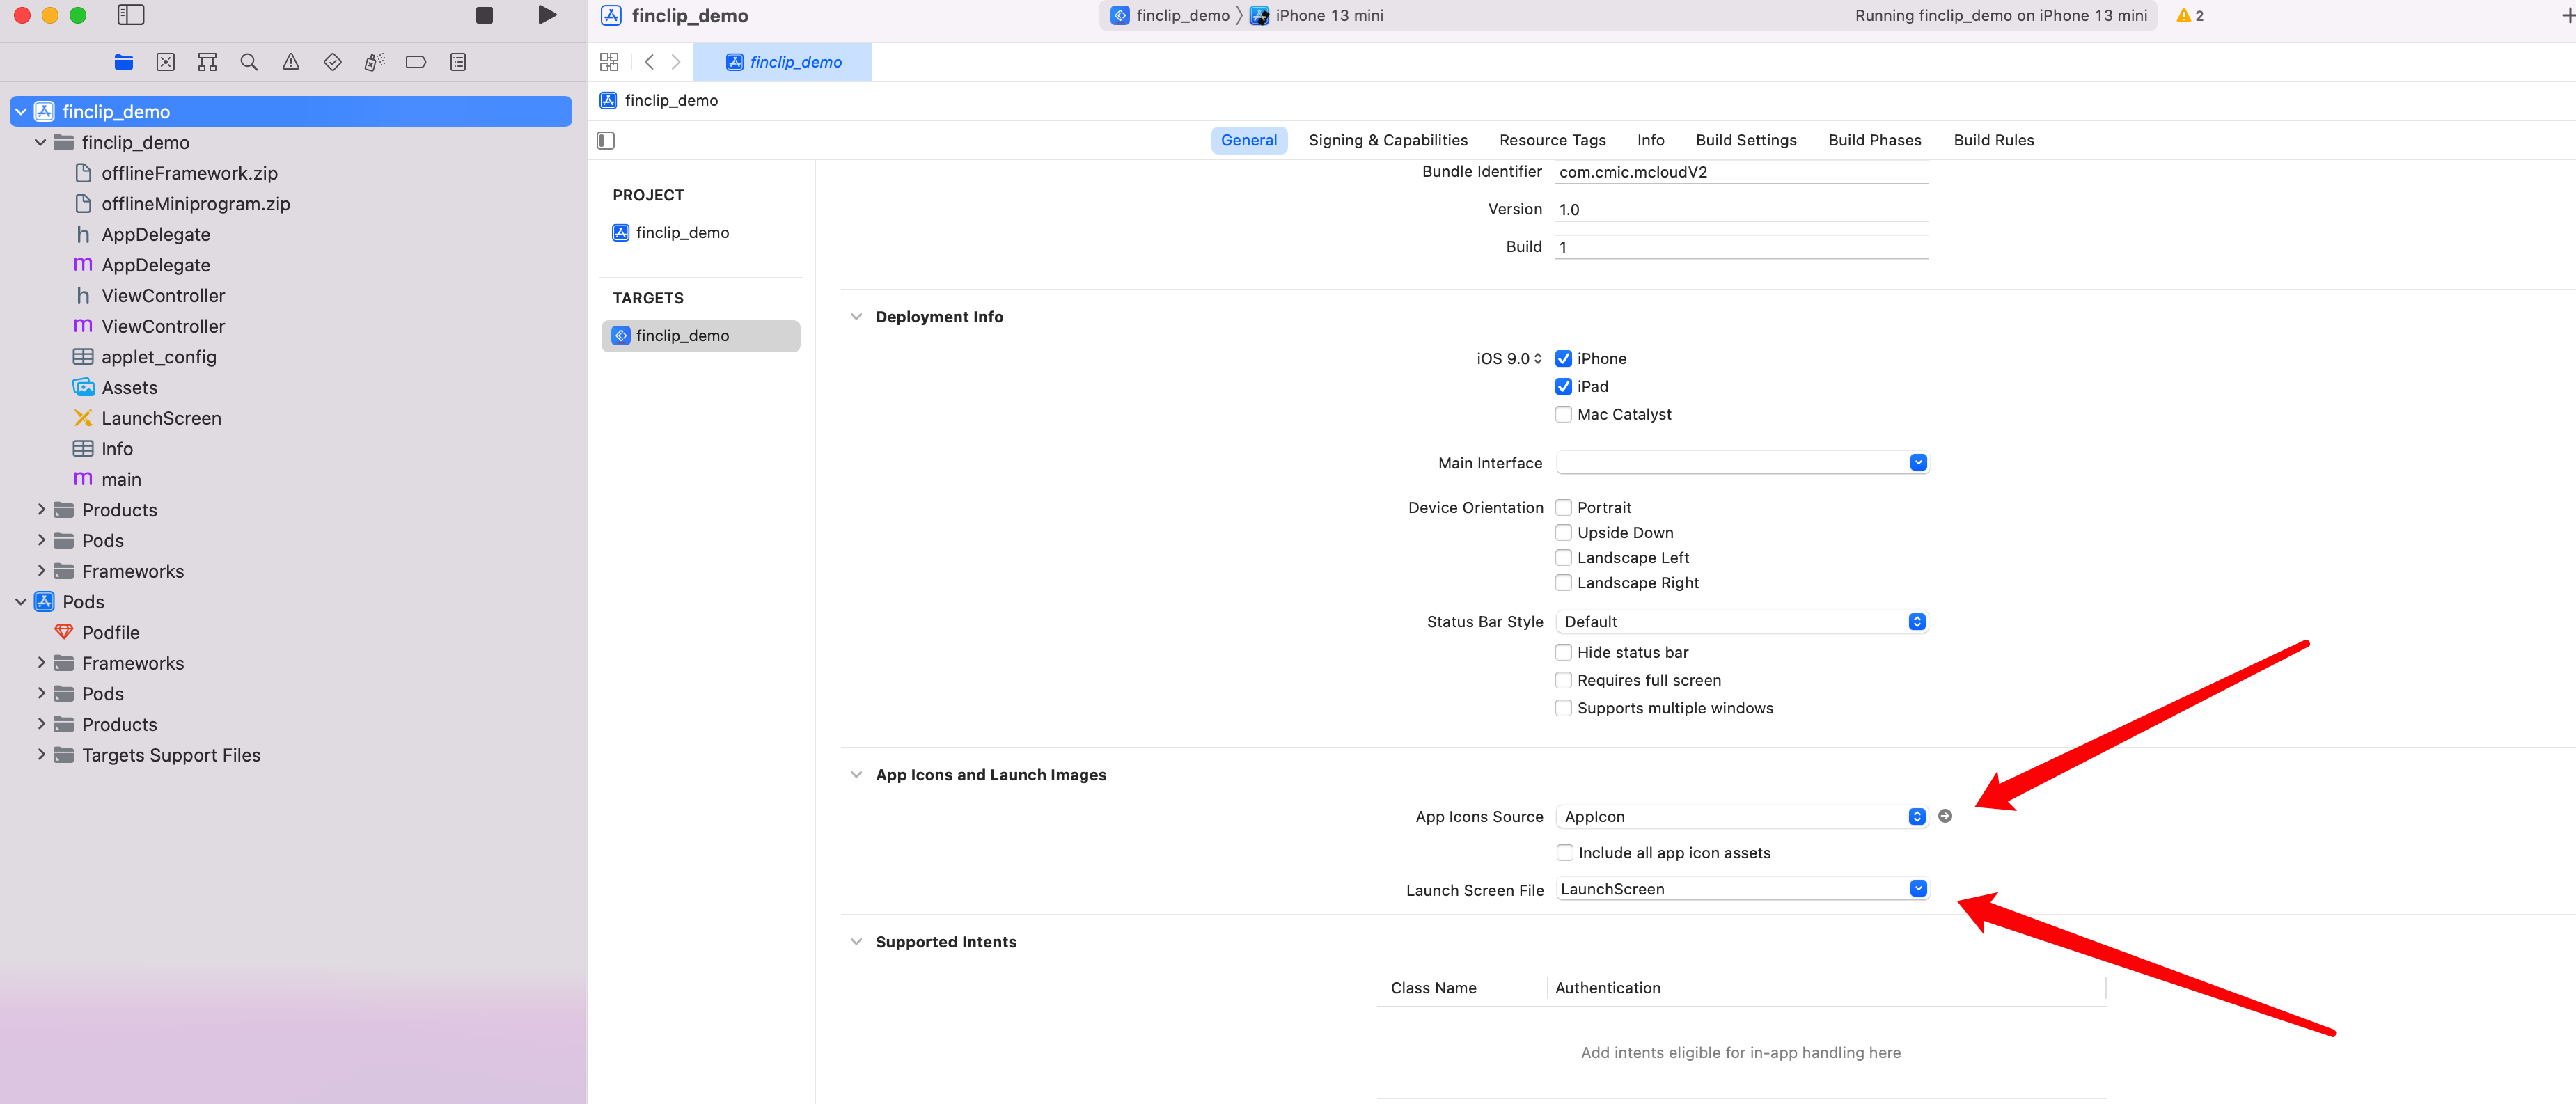Open the Breakpoint navigator icon
Image resolution: width=2576 pixels, height=1104 pixels.
(416, 62)
